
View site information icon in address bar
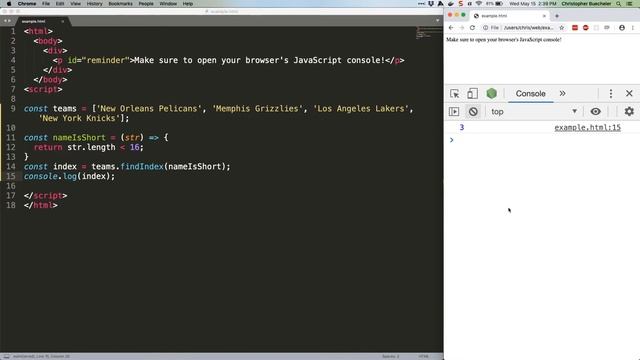coord(485,28)
